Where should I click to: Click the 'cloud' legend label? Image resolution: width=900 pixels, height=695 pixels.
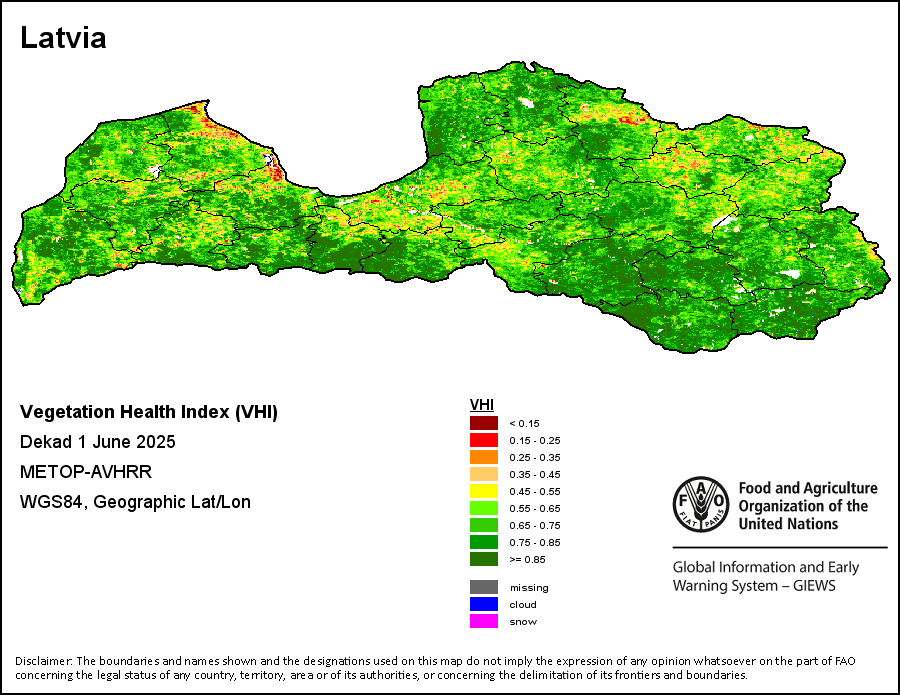pos(523,604)
